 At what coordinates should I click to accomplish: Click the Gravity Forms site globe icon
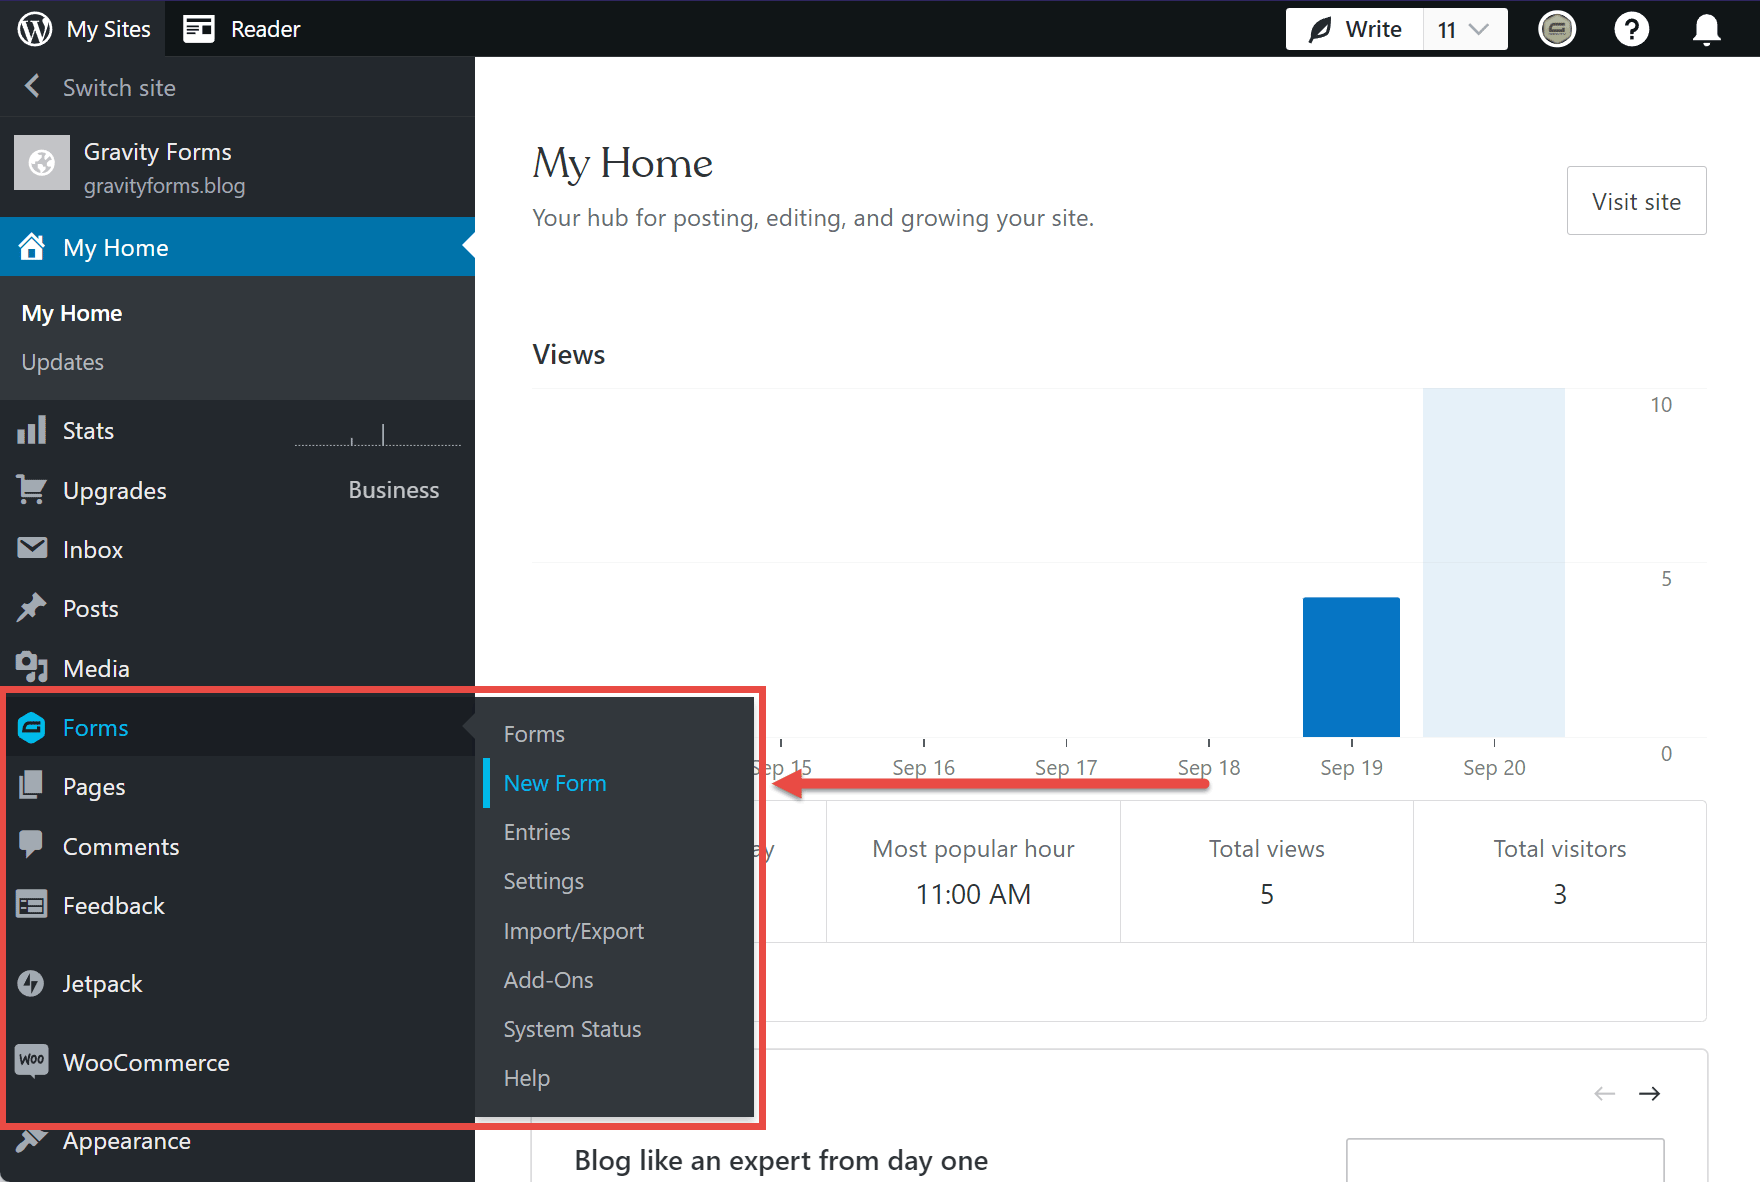tap(42, 162)
